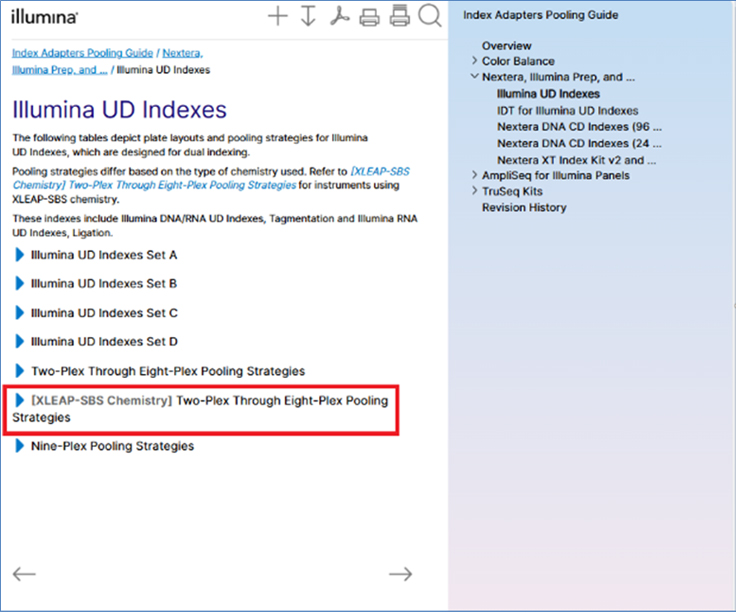Image resolution: width=736 pixels, height=613 pixels.
Task: Open search with the magnifying glass icon
Action: [430, 16]
